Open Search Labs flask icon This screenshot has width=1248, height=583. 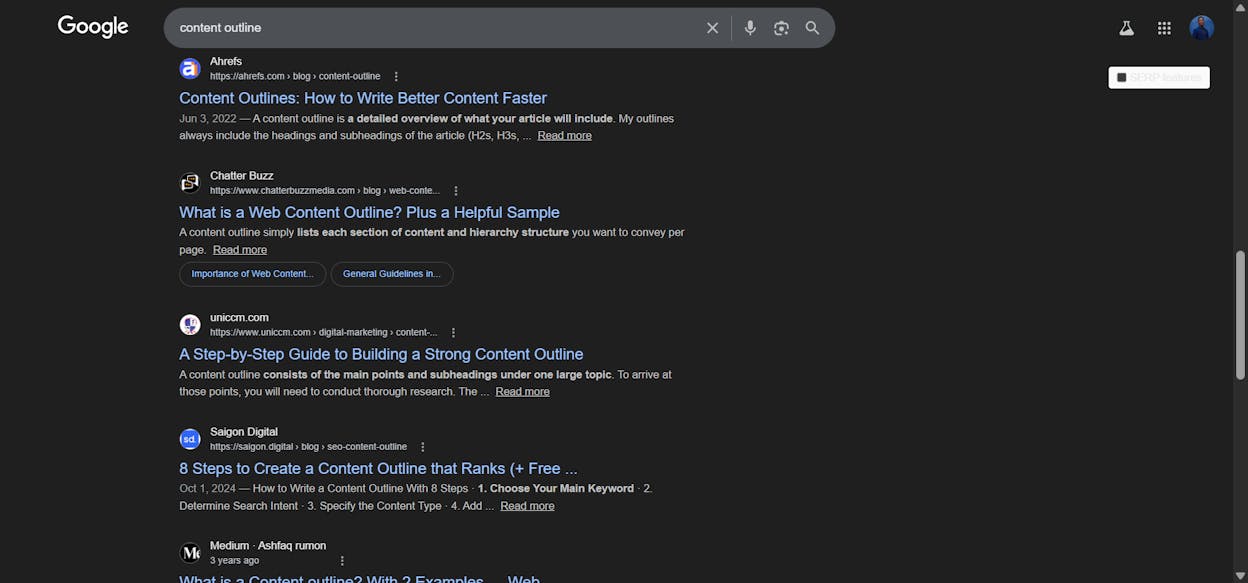pos(1126,28)
